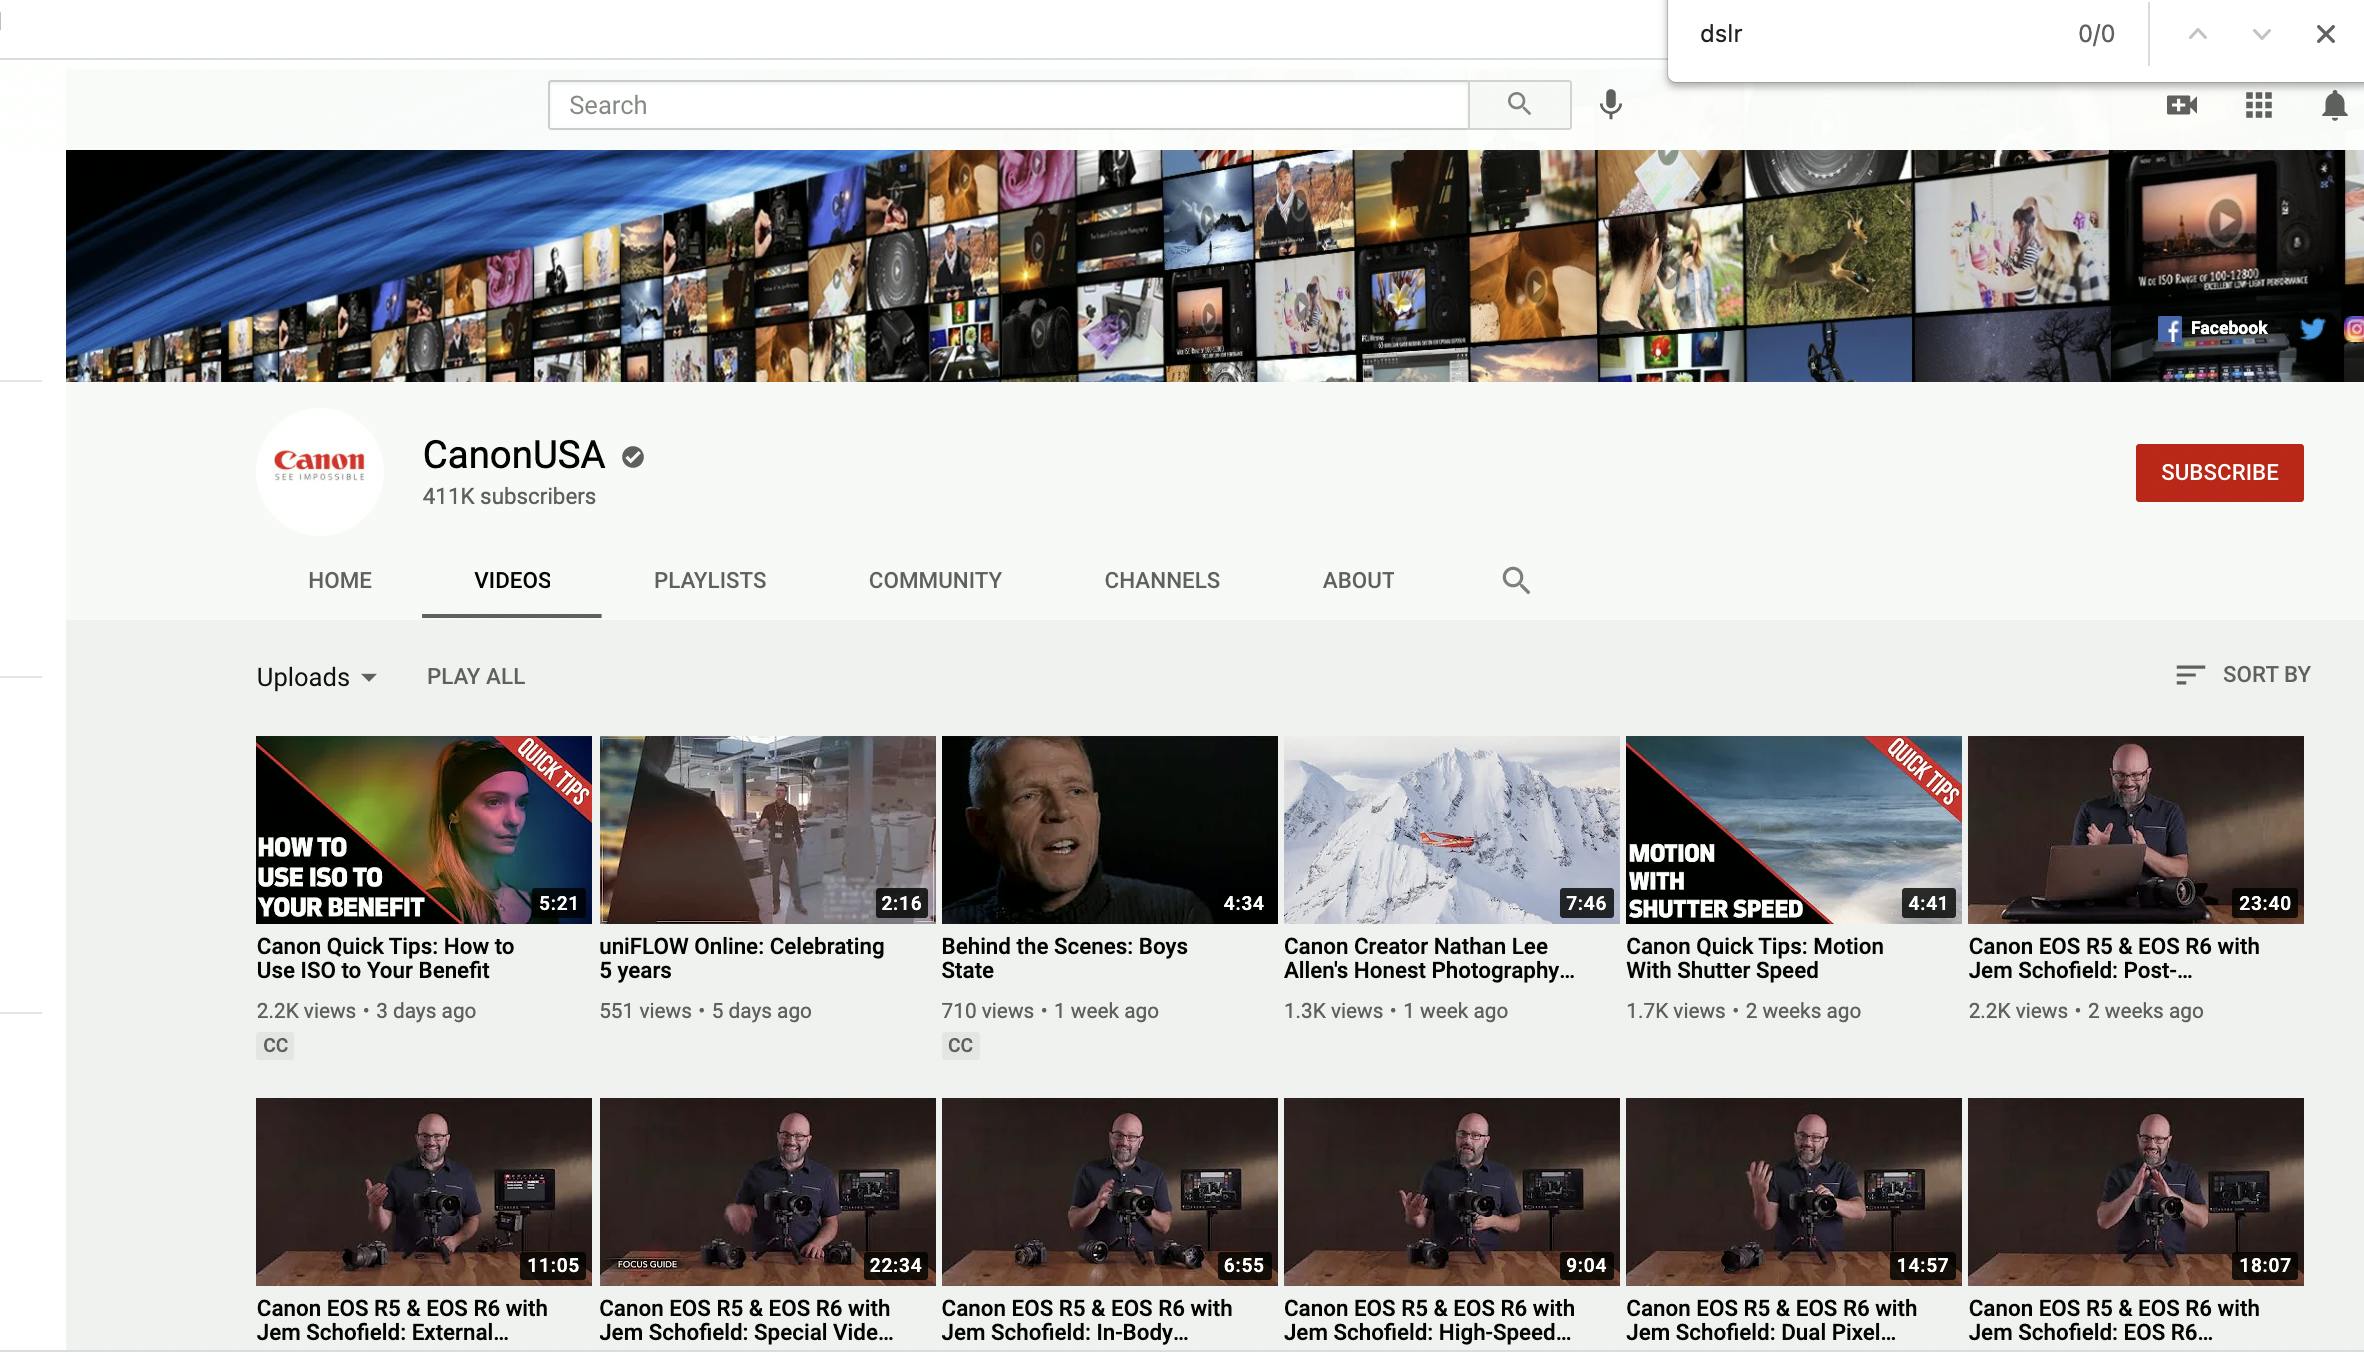Click the verified badge next to CanonUSA
2364x1356 pixels.
click(633, 457)
